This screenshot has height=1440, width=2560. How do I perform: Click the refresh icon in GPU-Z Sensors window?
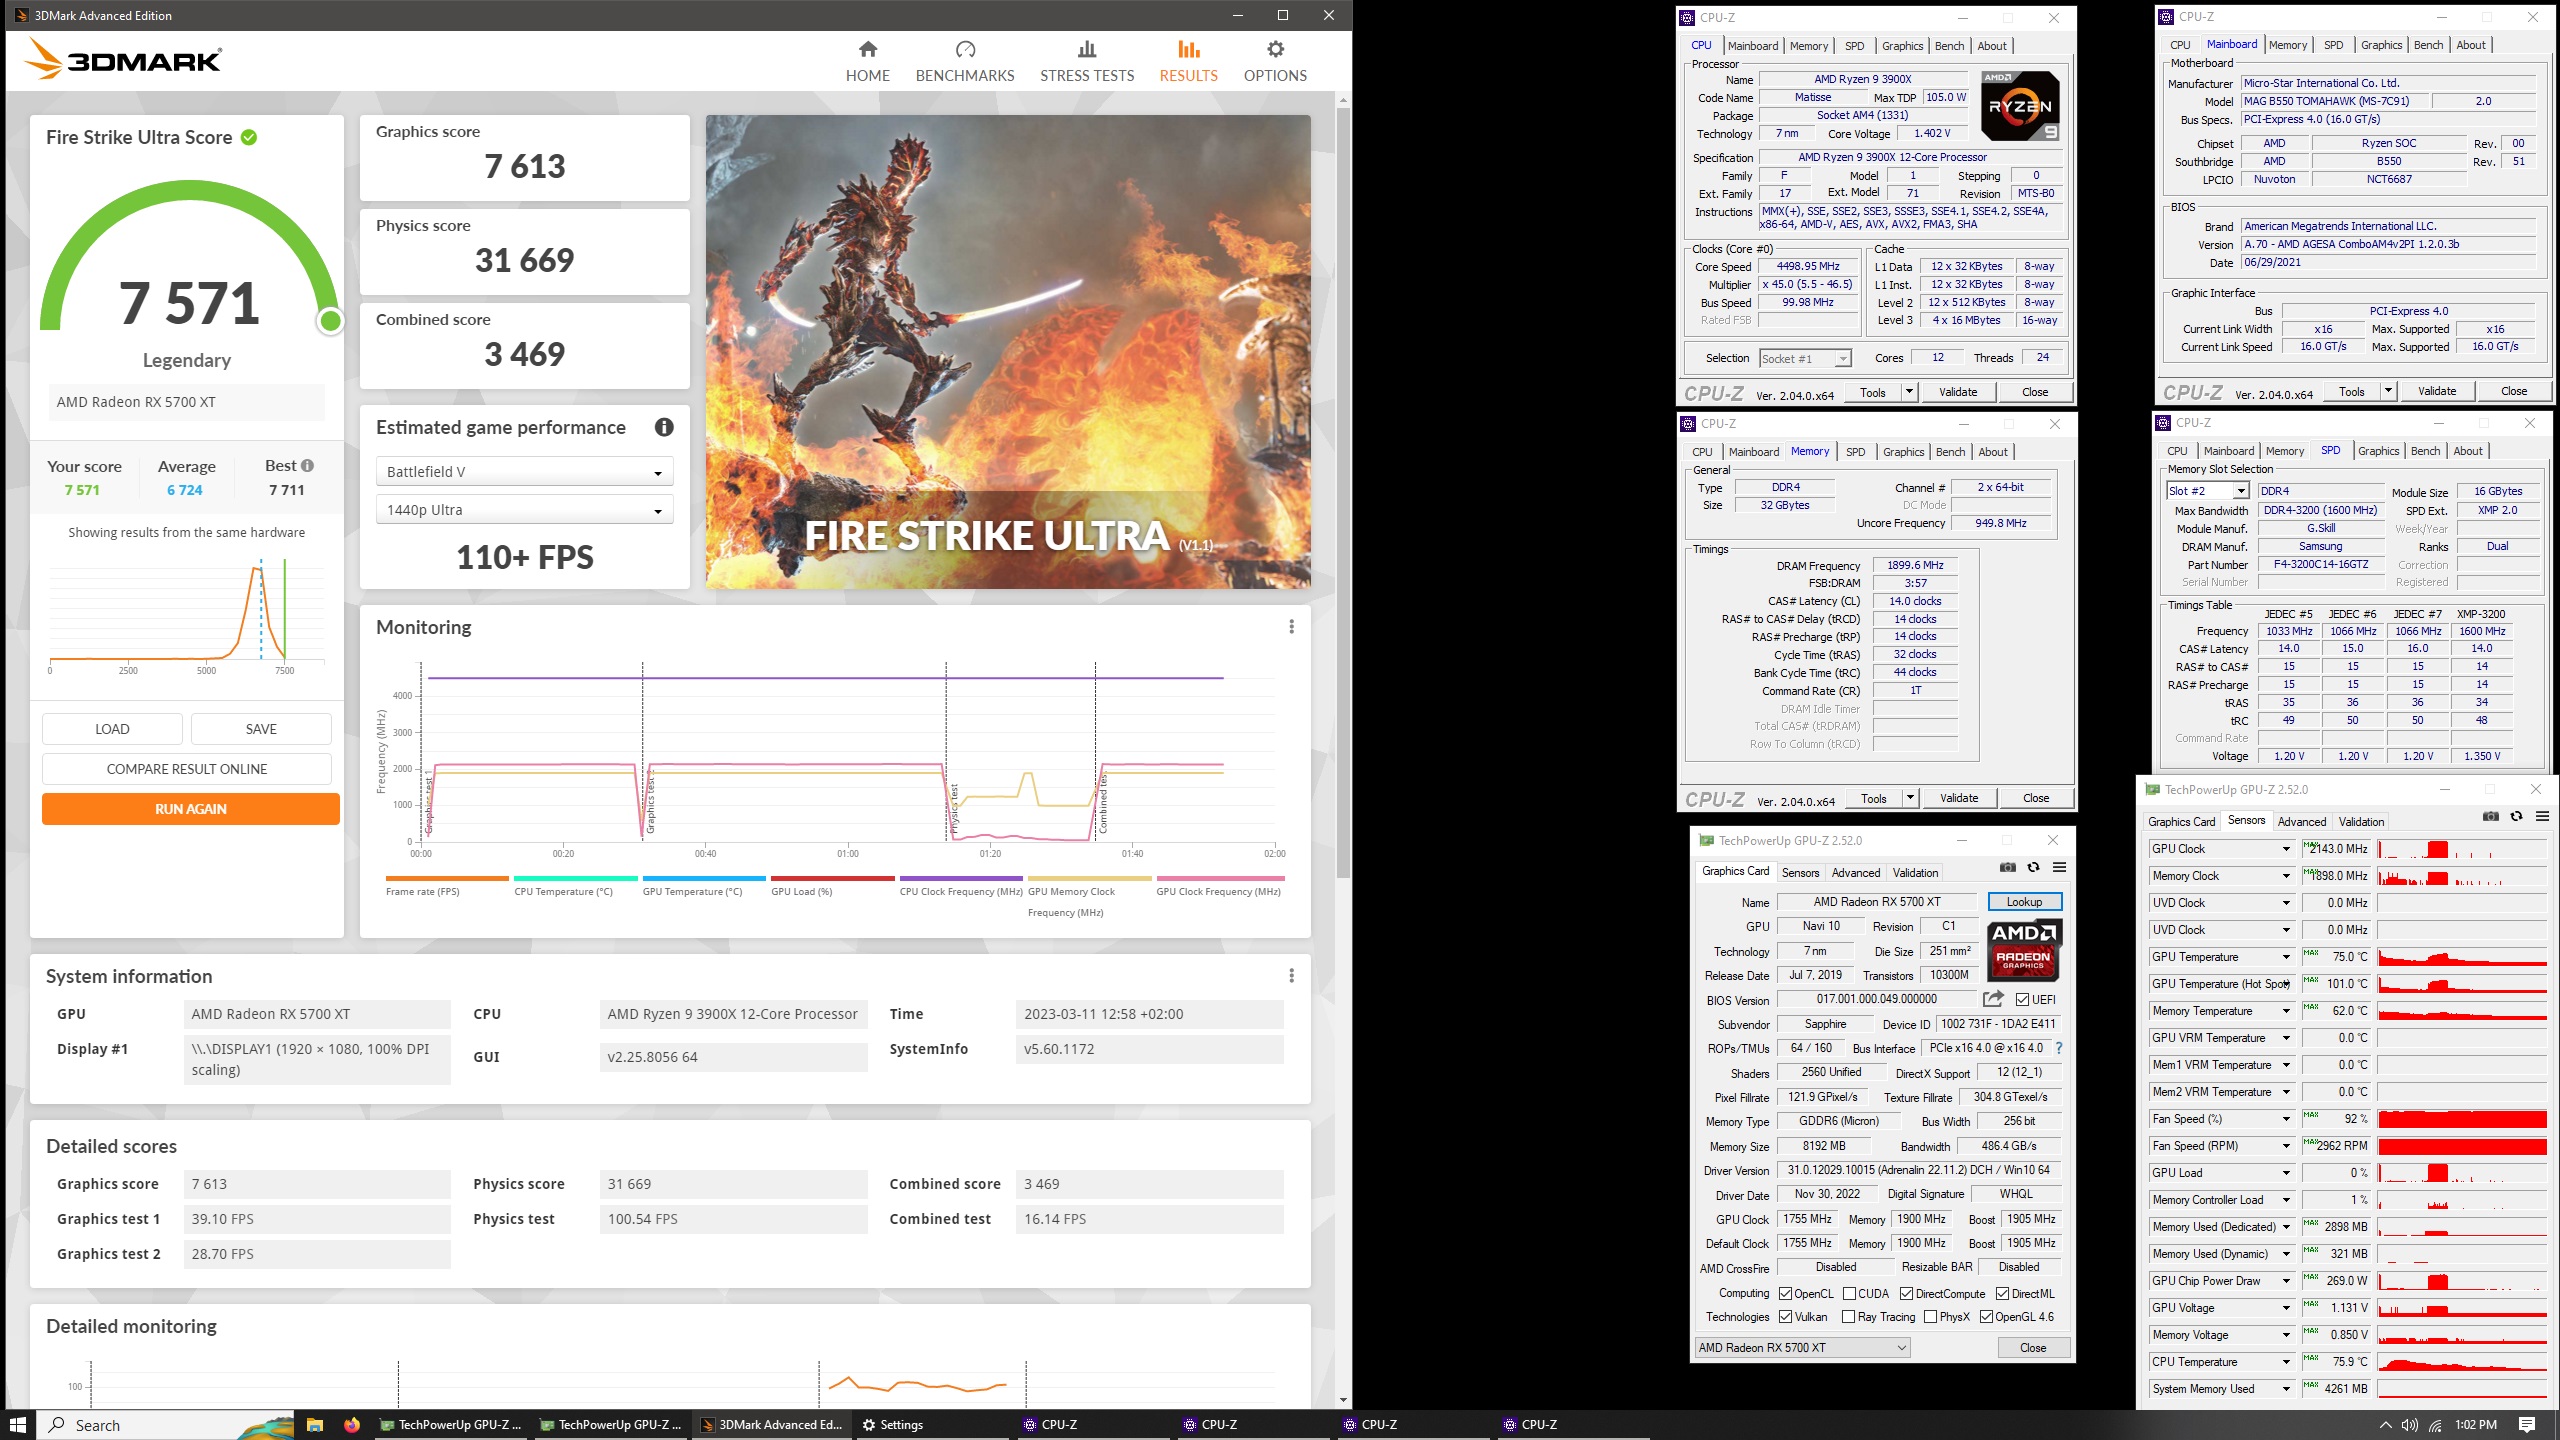[x=2516, y=816]
